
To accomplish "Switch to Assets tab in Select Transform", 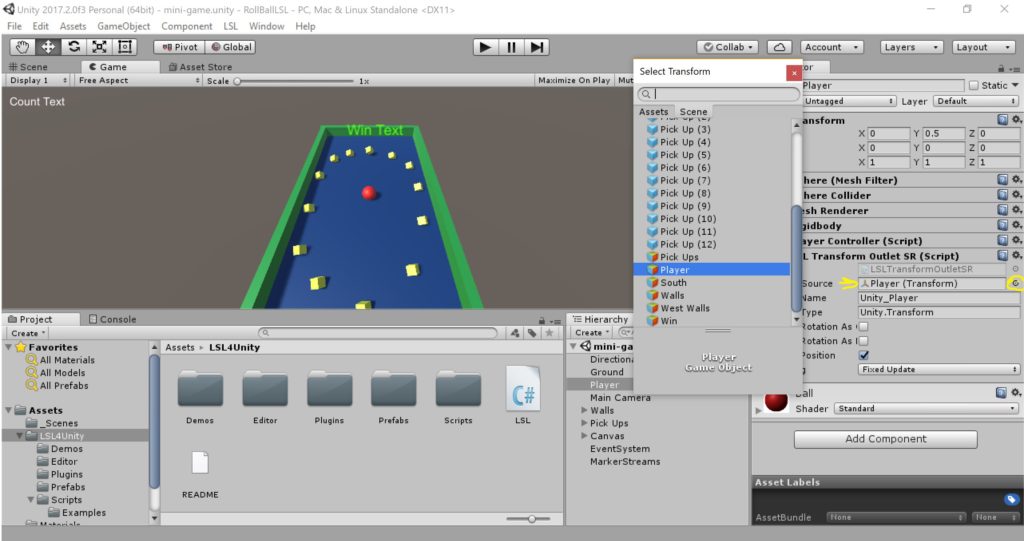I will 654,112.
